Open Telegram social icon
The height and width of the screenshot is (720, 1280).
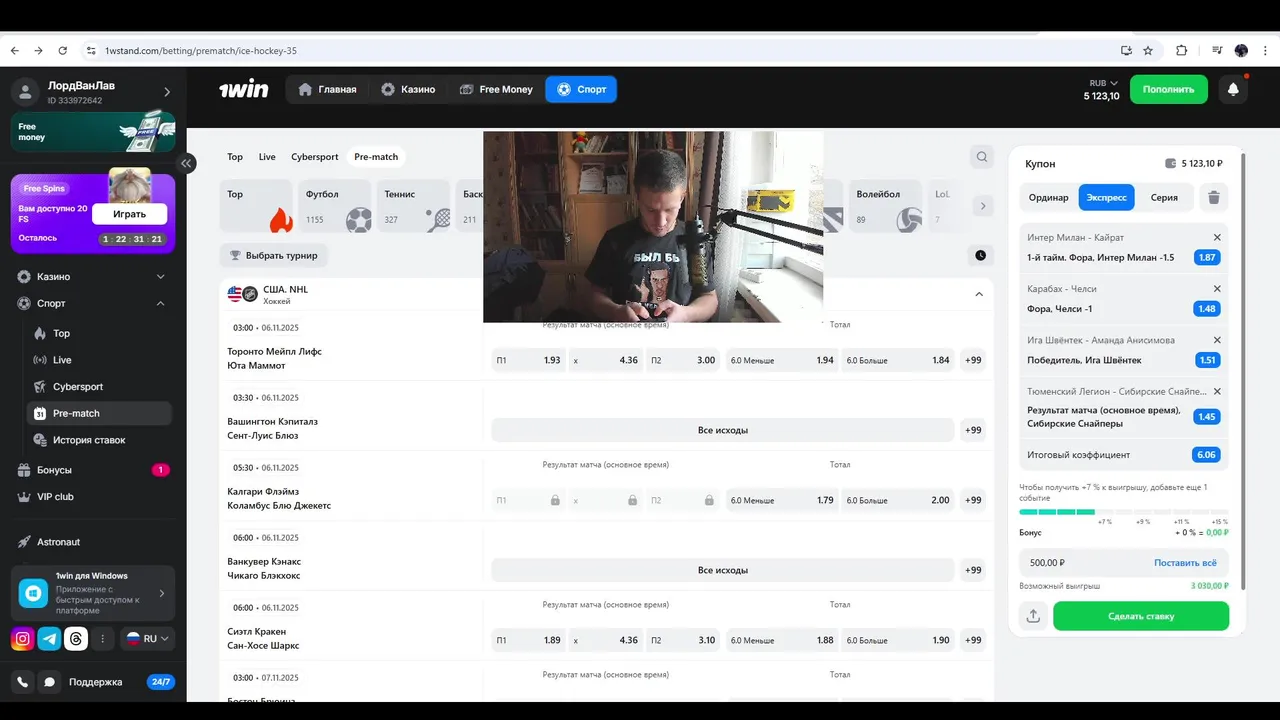tap(49, 639)
